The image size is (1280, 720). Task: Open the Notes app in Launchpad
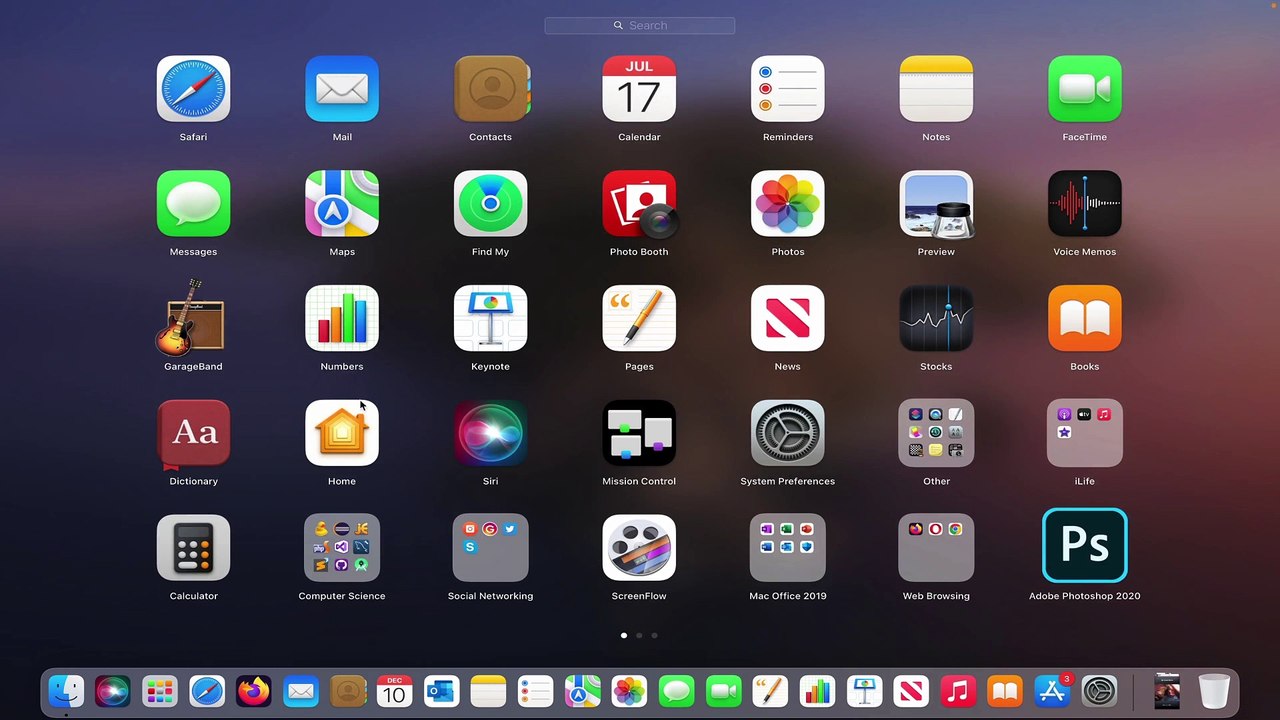[x=936, y=89]
